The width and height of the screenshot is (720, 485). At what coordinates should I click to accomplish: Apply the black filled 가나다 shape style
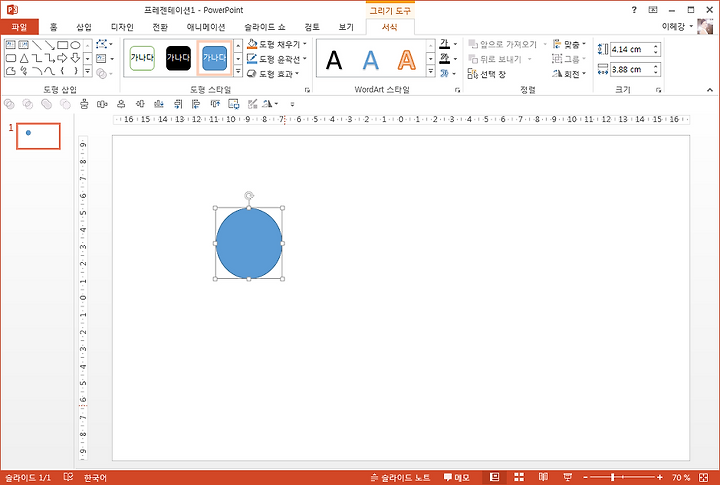point(178,58)
